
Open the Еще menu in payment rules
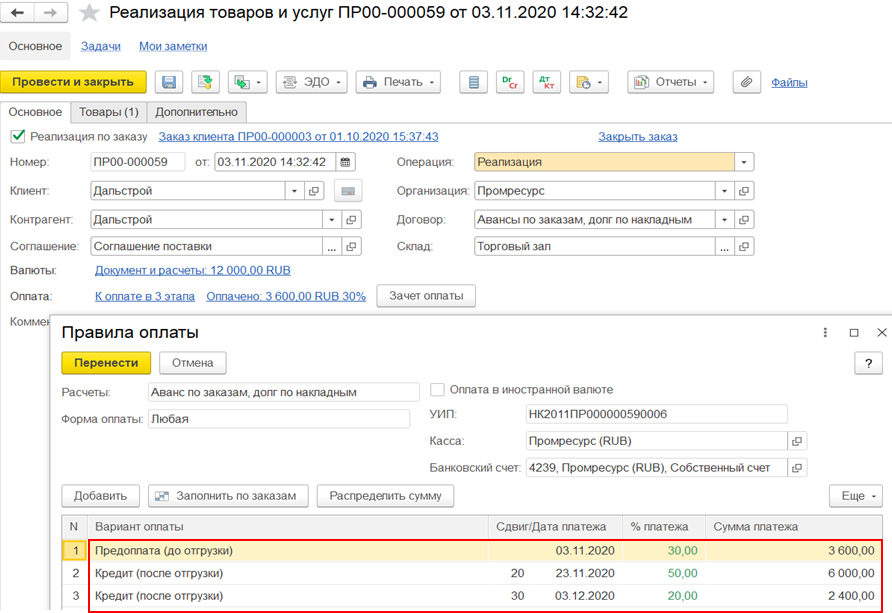pos(856,496)
